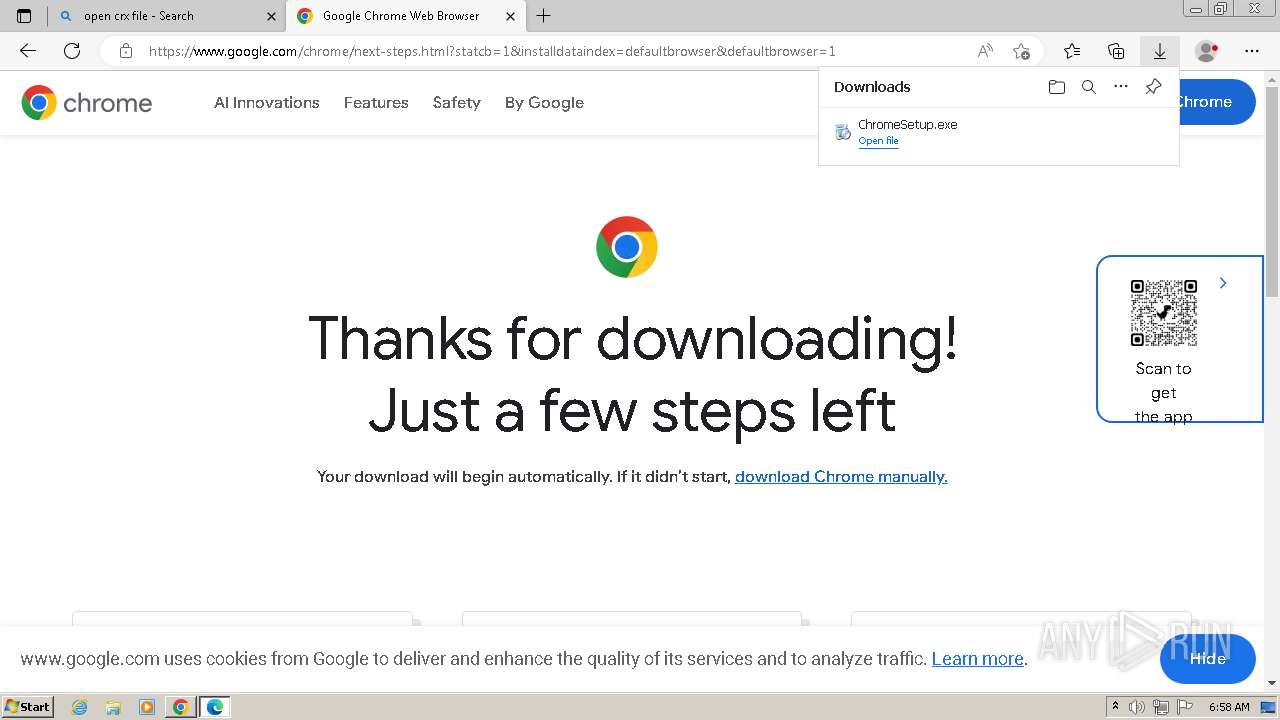Toggle the Downloads toolbar icon
The image size is (1280, 720).
click(x=1160, y=51)
